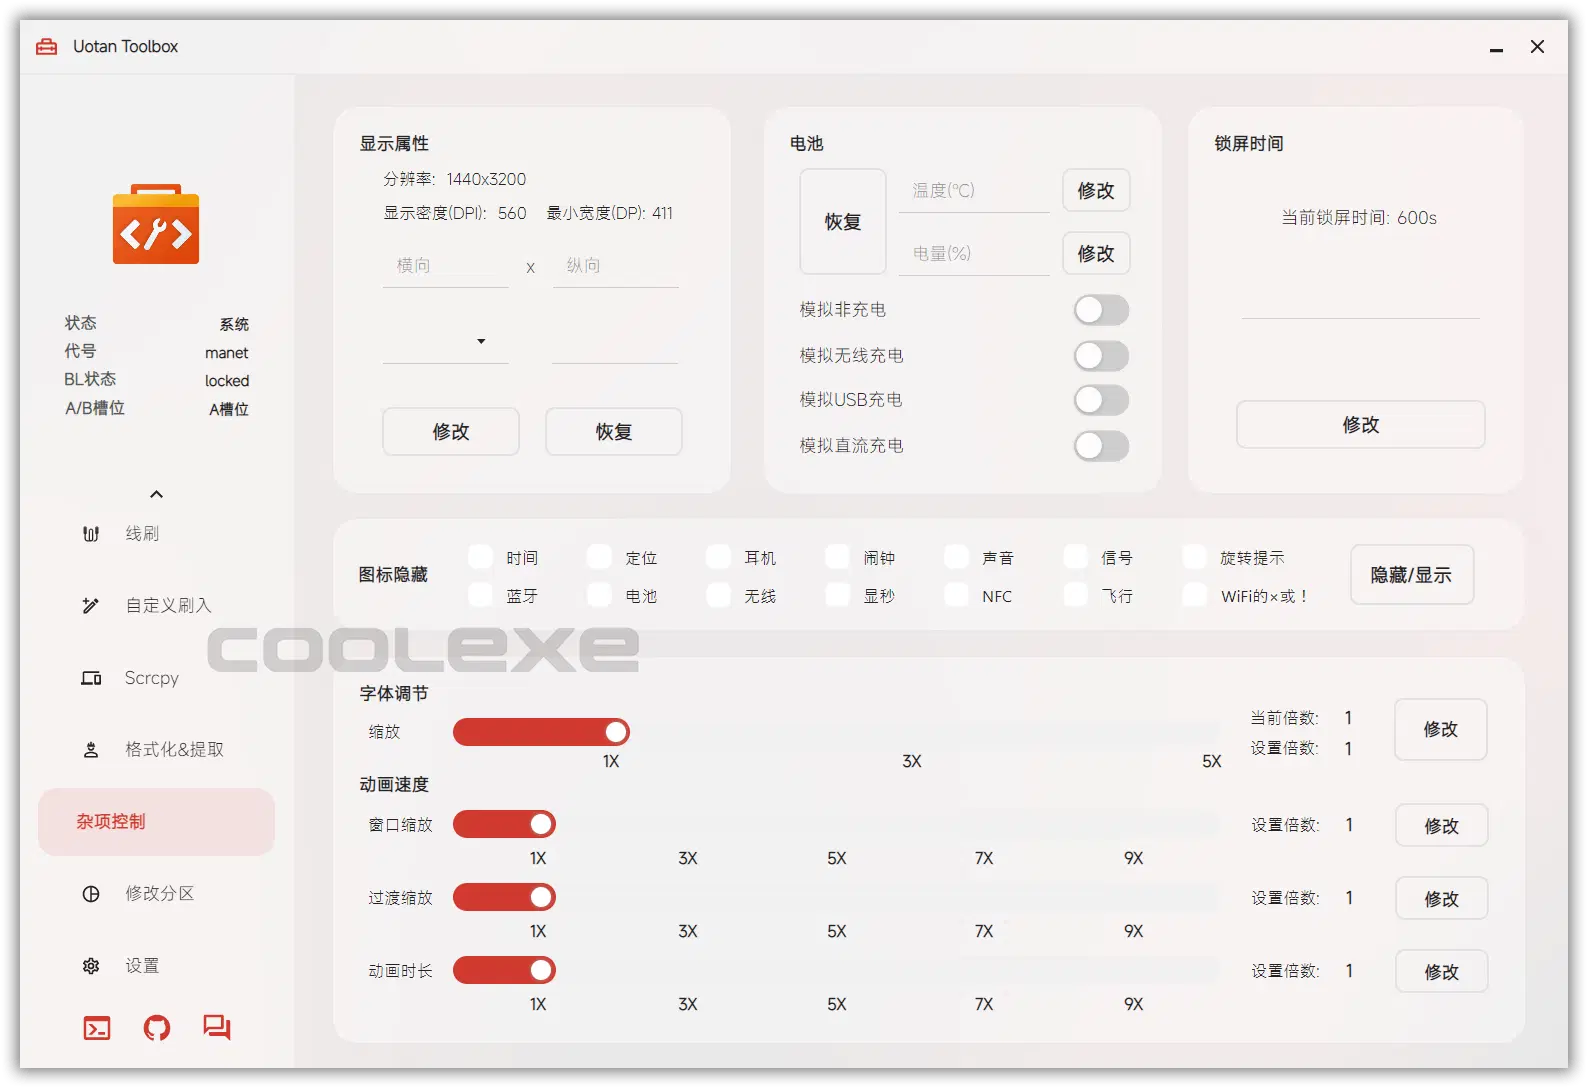Click 修改 for 过渡缩放 animation
This screenshot has width=1588, height=1088.
1442,899
